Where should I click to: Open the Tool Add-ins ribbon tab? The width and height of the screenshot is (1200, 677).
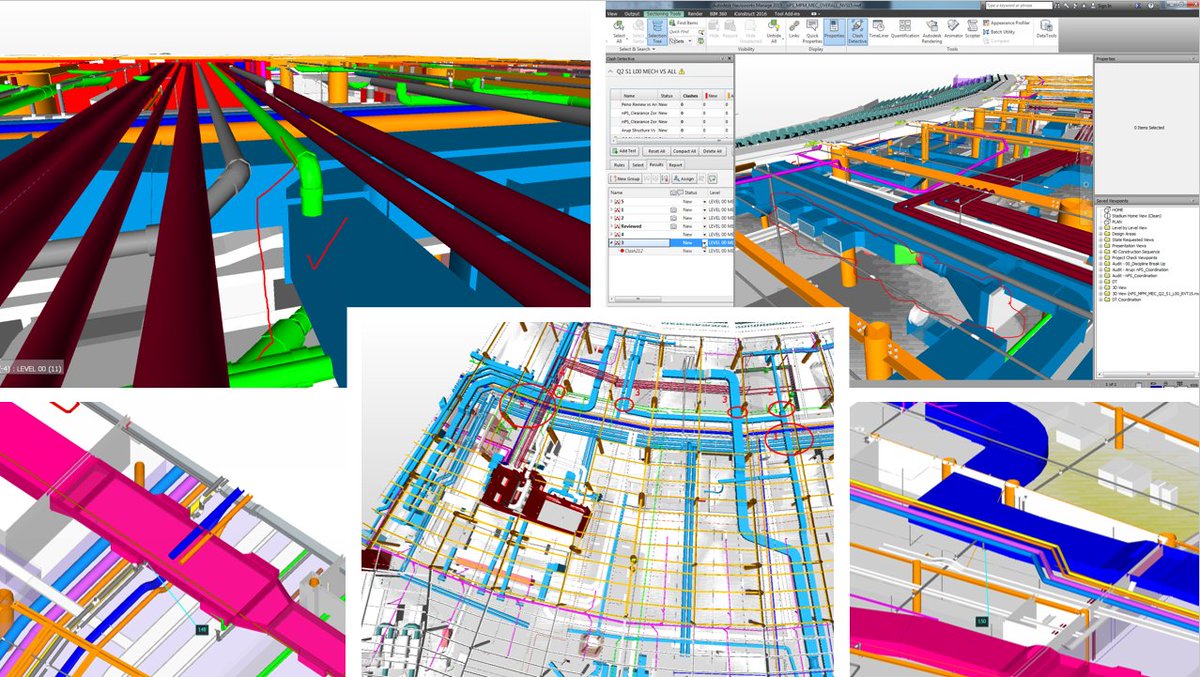pos(787,14)
